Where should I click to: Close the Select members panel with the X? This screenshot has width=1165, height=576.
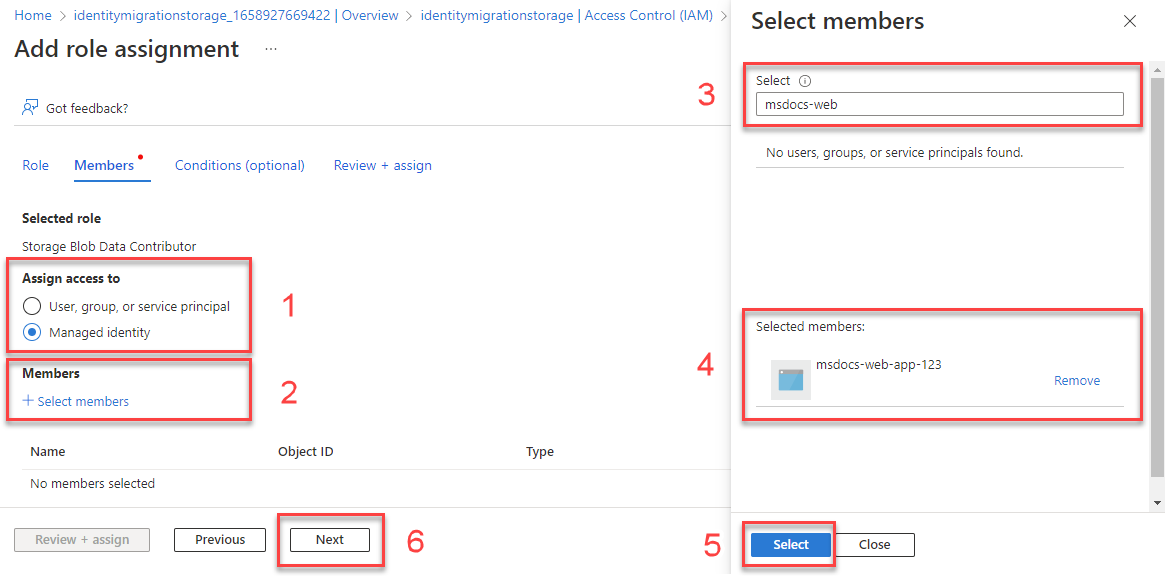(1130, 20)
